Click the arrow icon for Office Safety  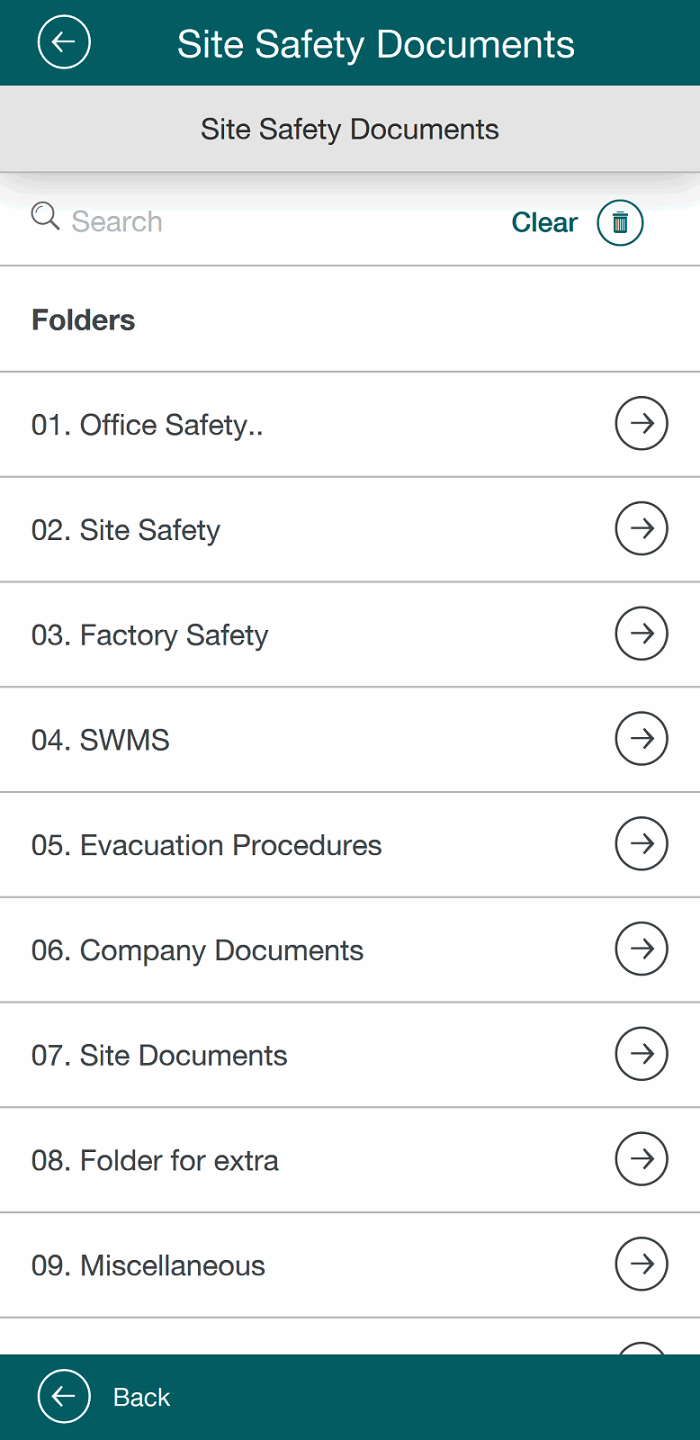641,424
